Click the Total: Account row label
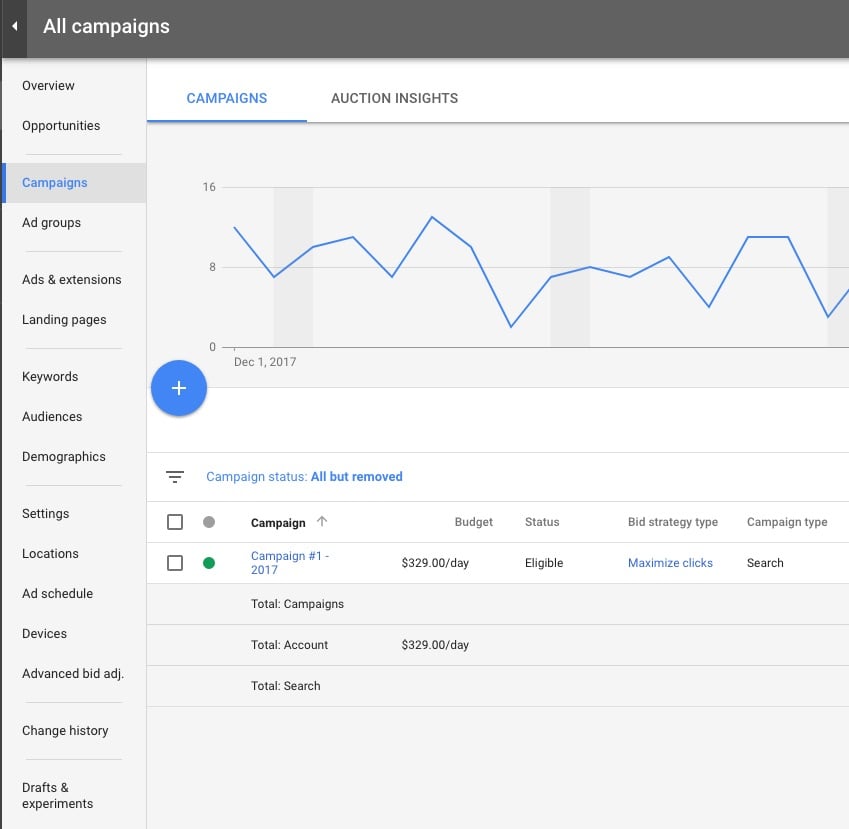 [x=289, y=645]
